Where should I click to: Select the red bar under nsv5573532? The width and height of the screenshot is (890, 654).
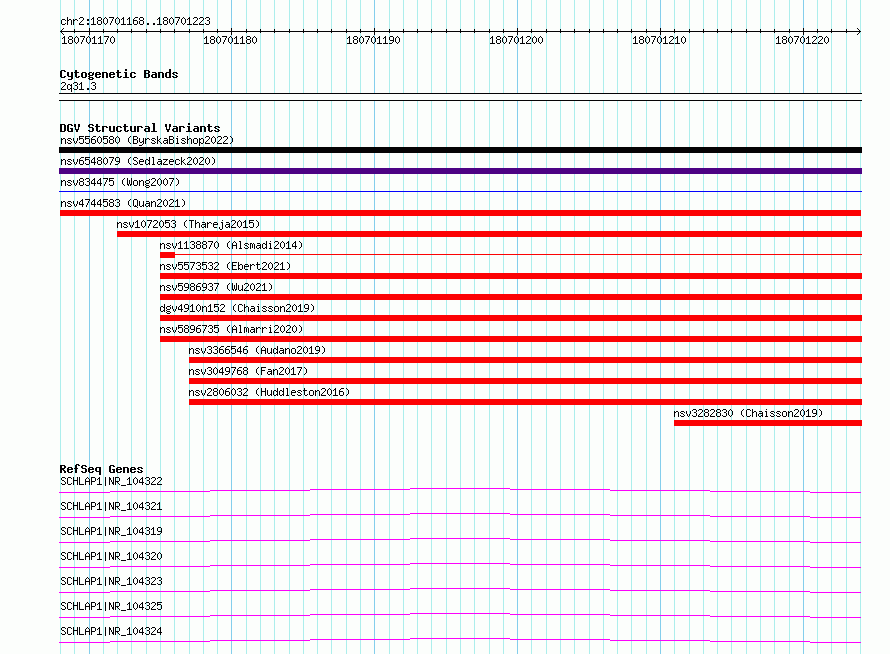point(511,276)
